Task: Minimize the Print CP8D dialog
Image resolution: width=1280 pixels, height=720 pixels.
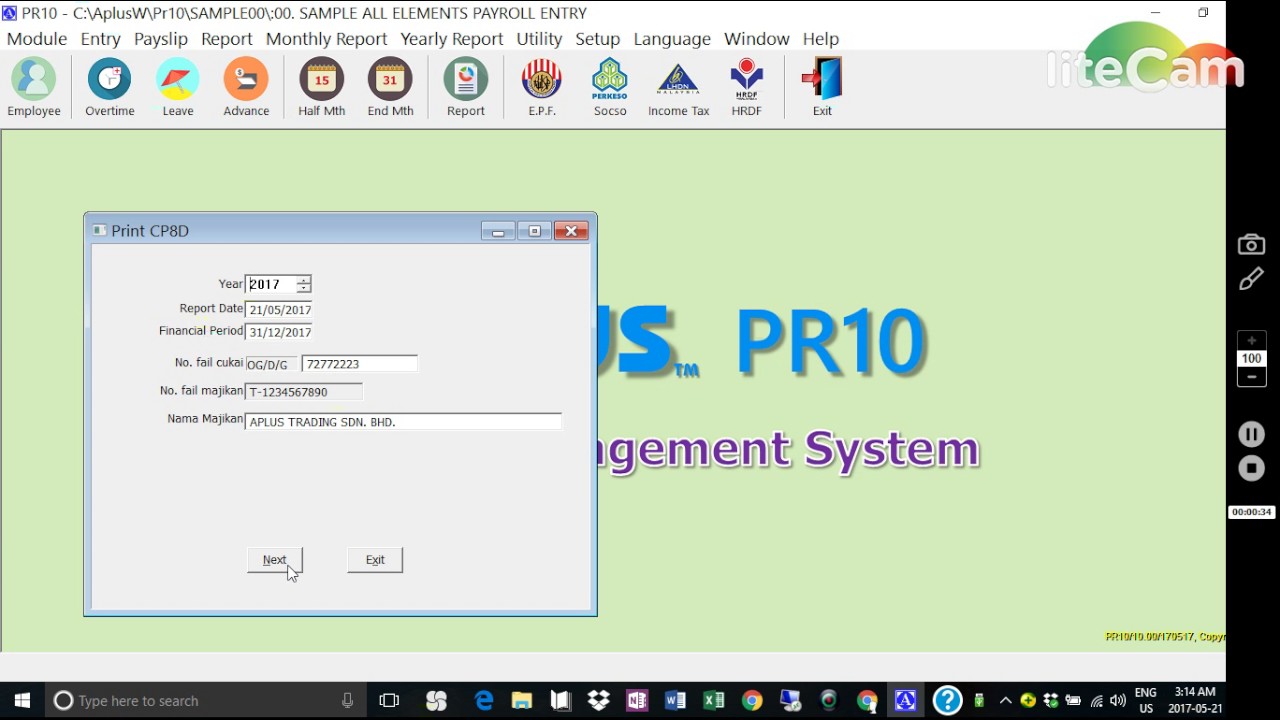Action: click(x=498, y=231)
